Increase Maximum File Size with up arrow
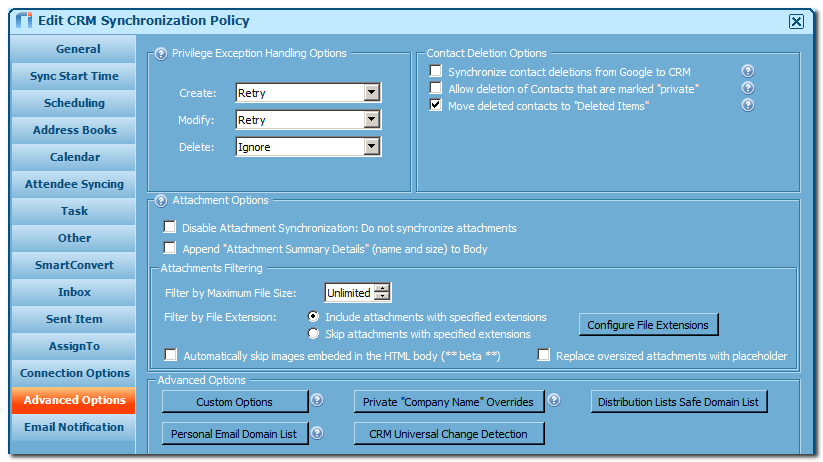The width and height of the screenshot is (823, 462). pos(383,288)
